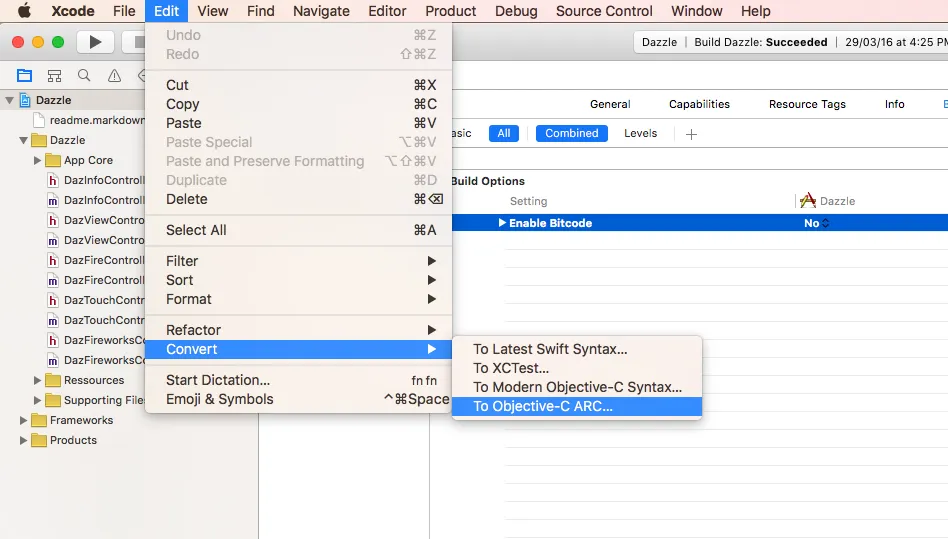Choose Emoji & Symbols
The height and width of the screenshot is (539, 948).
[x=299, y=399]
